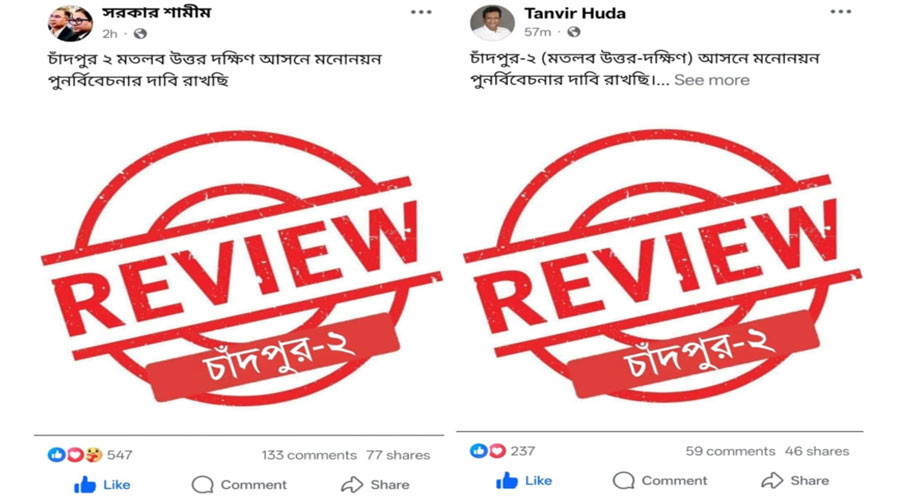
Task: View 77 shares list
Action: coord(398,455)
